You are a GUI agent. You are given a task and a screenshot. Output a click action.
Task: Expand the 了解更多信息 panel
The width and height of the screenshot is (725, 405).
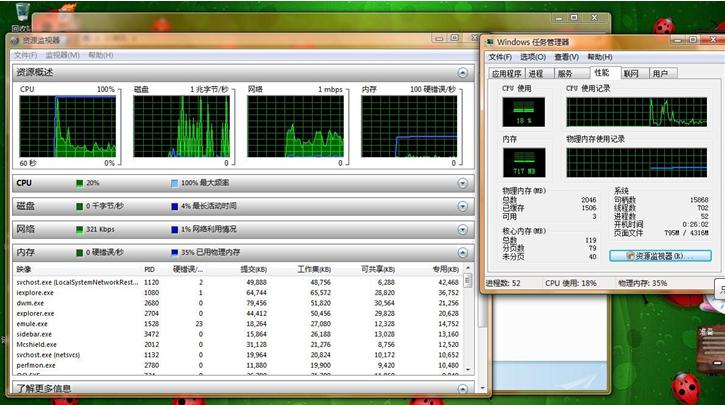tap(462, 388)
